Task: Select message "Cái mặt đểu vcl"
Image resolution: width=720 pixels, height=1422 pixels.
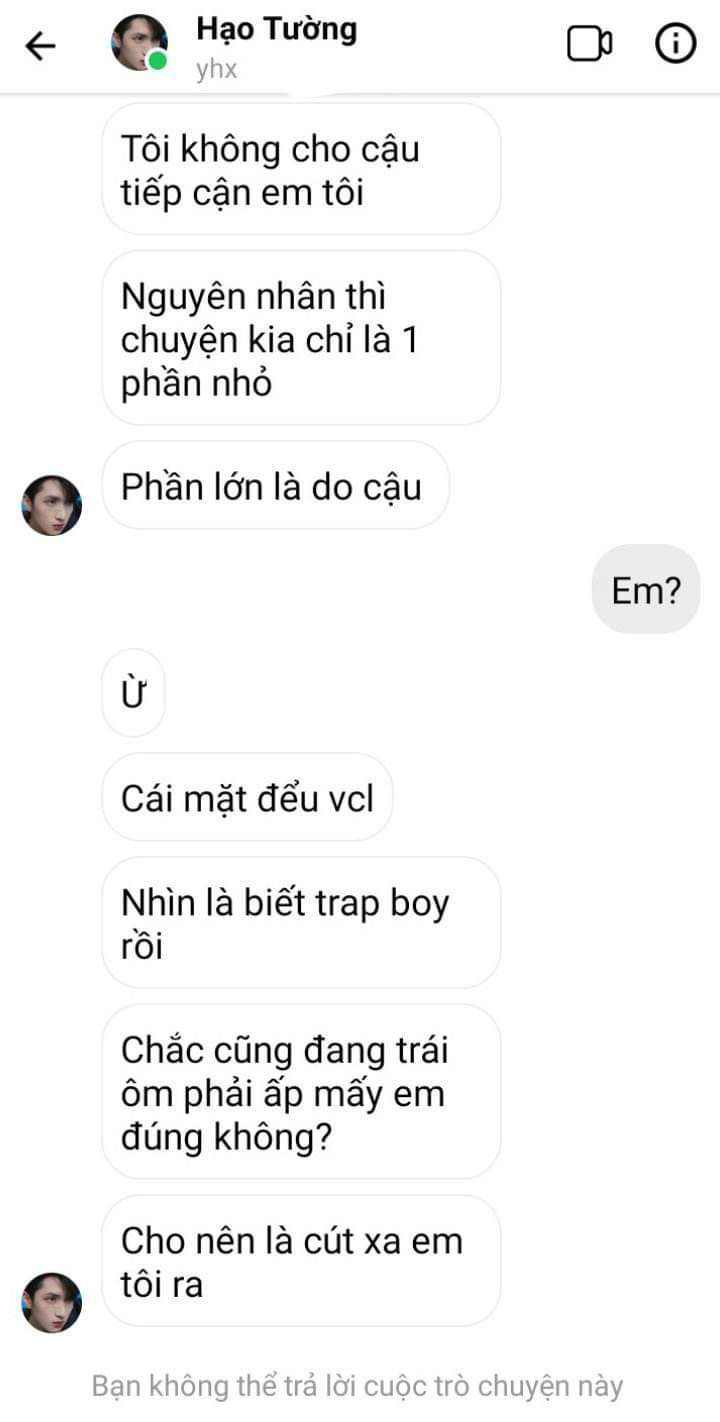Action: coord(247,798)
